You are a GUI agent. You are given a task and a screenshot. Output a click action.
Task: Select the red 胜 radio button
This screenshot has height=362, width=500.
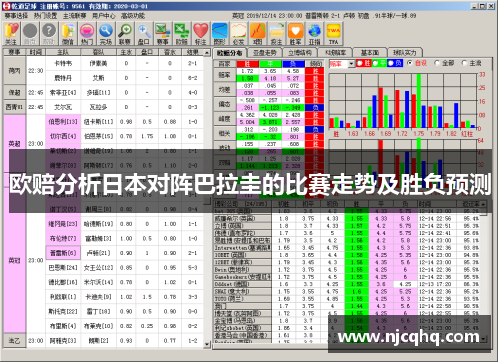[360, 63]
